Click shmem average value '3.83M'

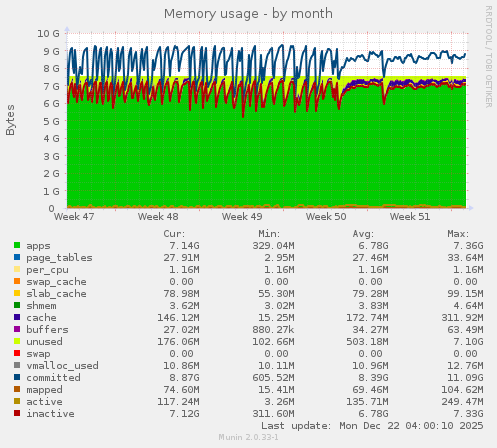(373, 306)
